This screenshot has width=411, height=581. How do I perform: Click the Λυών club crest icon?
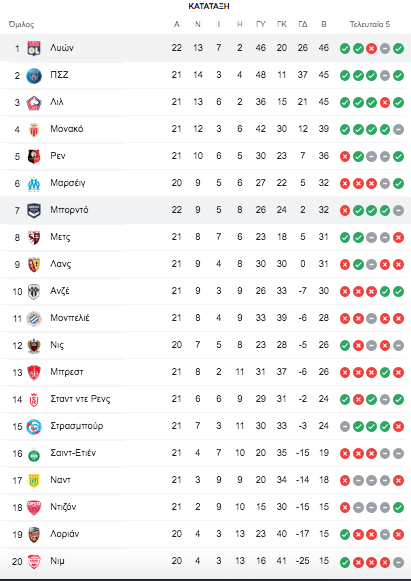click(x=34, y=48)
